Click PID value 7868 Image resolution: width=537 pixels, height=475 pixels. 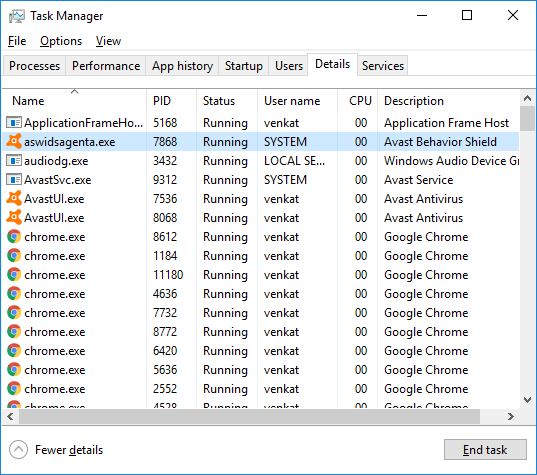165,141
